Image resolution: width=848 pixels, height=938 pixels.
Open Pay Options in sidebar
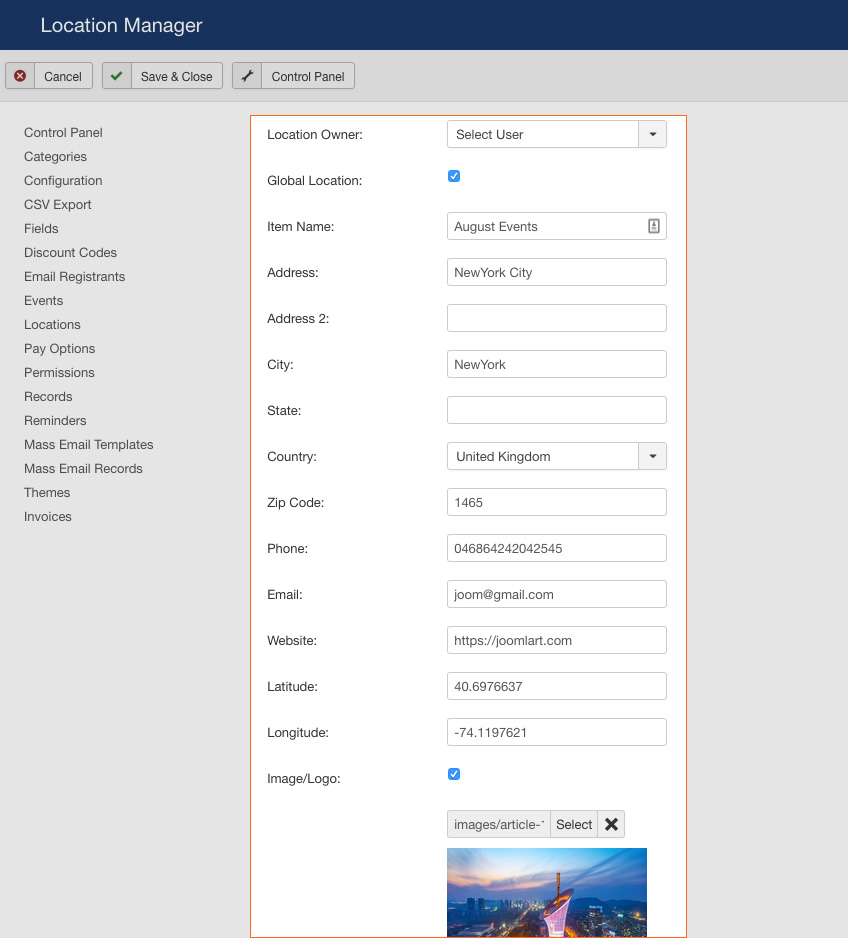click(60, 348)
